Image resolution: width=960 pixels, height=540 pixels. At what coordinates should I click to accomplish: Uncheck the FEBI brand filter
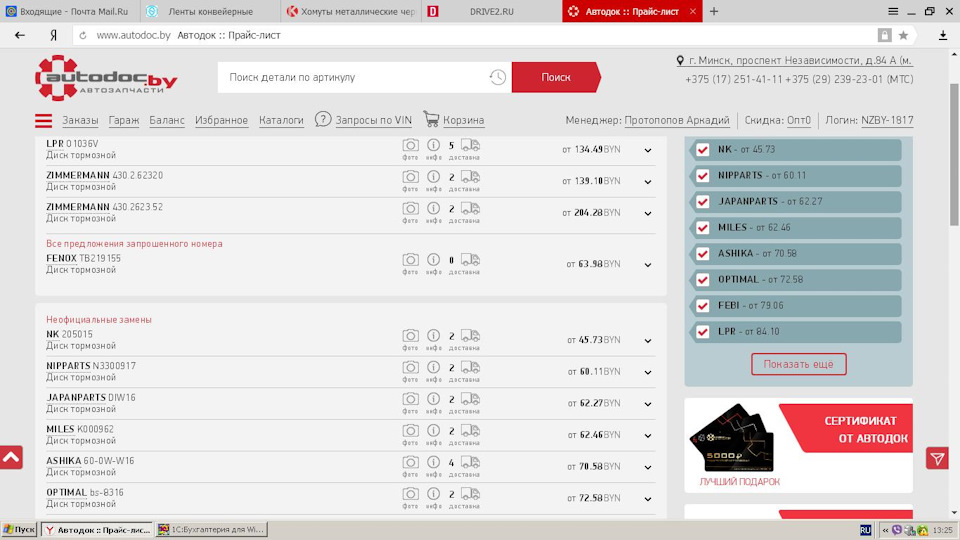point(703,306)
